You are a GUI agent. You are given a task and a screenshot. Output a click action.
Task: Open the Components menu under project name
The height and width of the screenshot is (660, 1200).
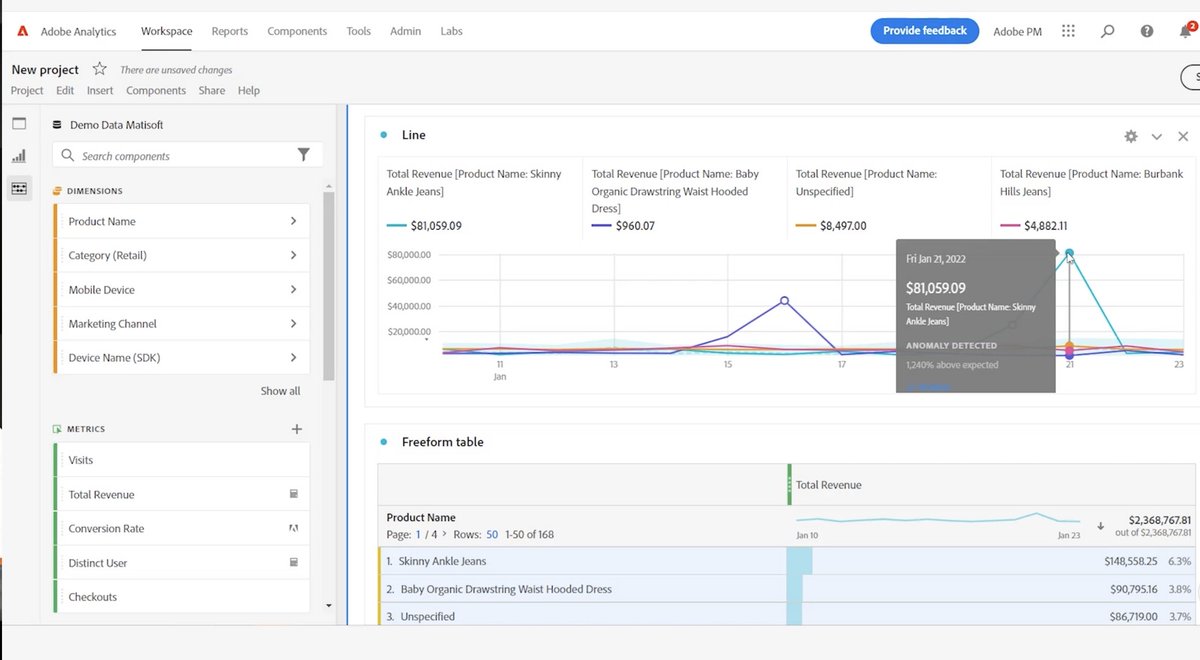156,90
